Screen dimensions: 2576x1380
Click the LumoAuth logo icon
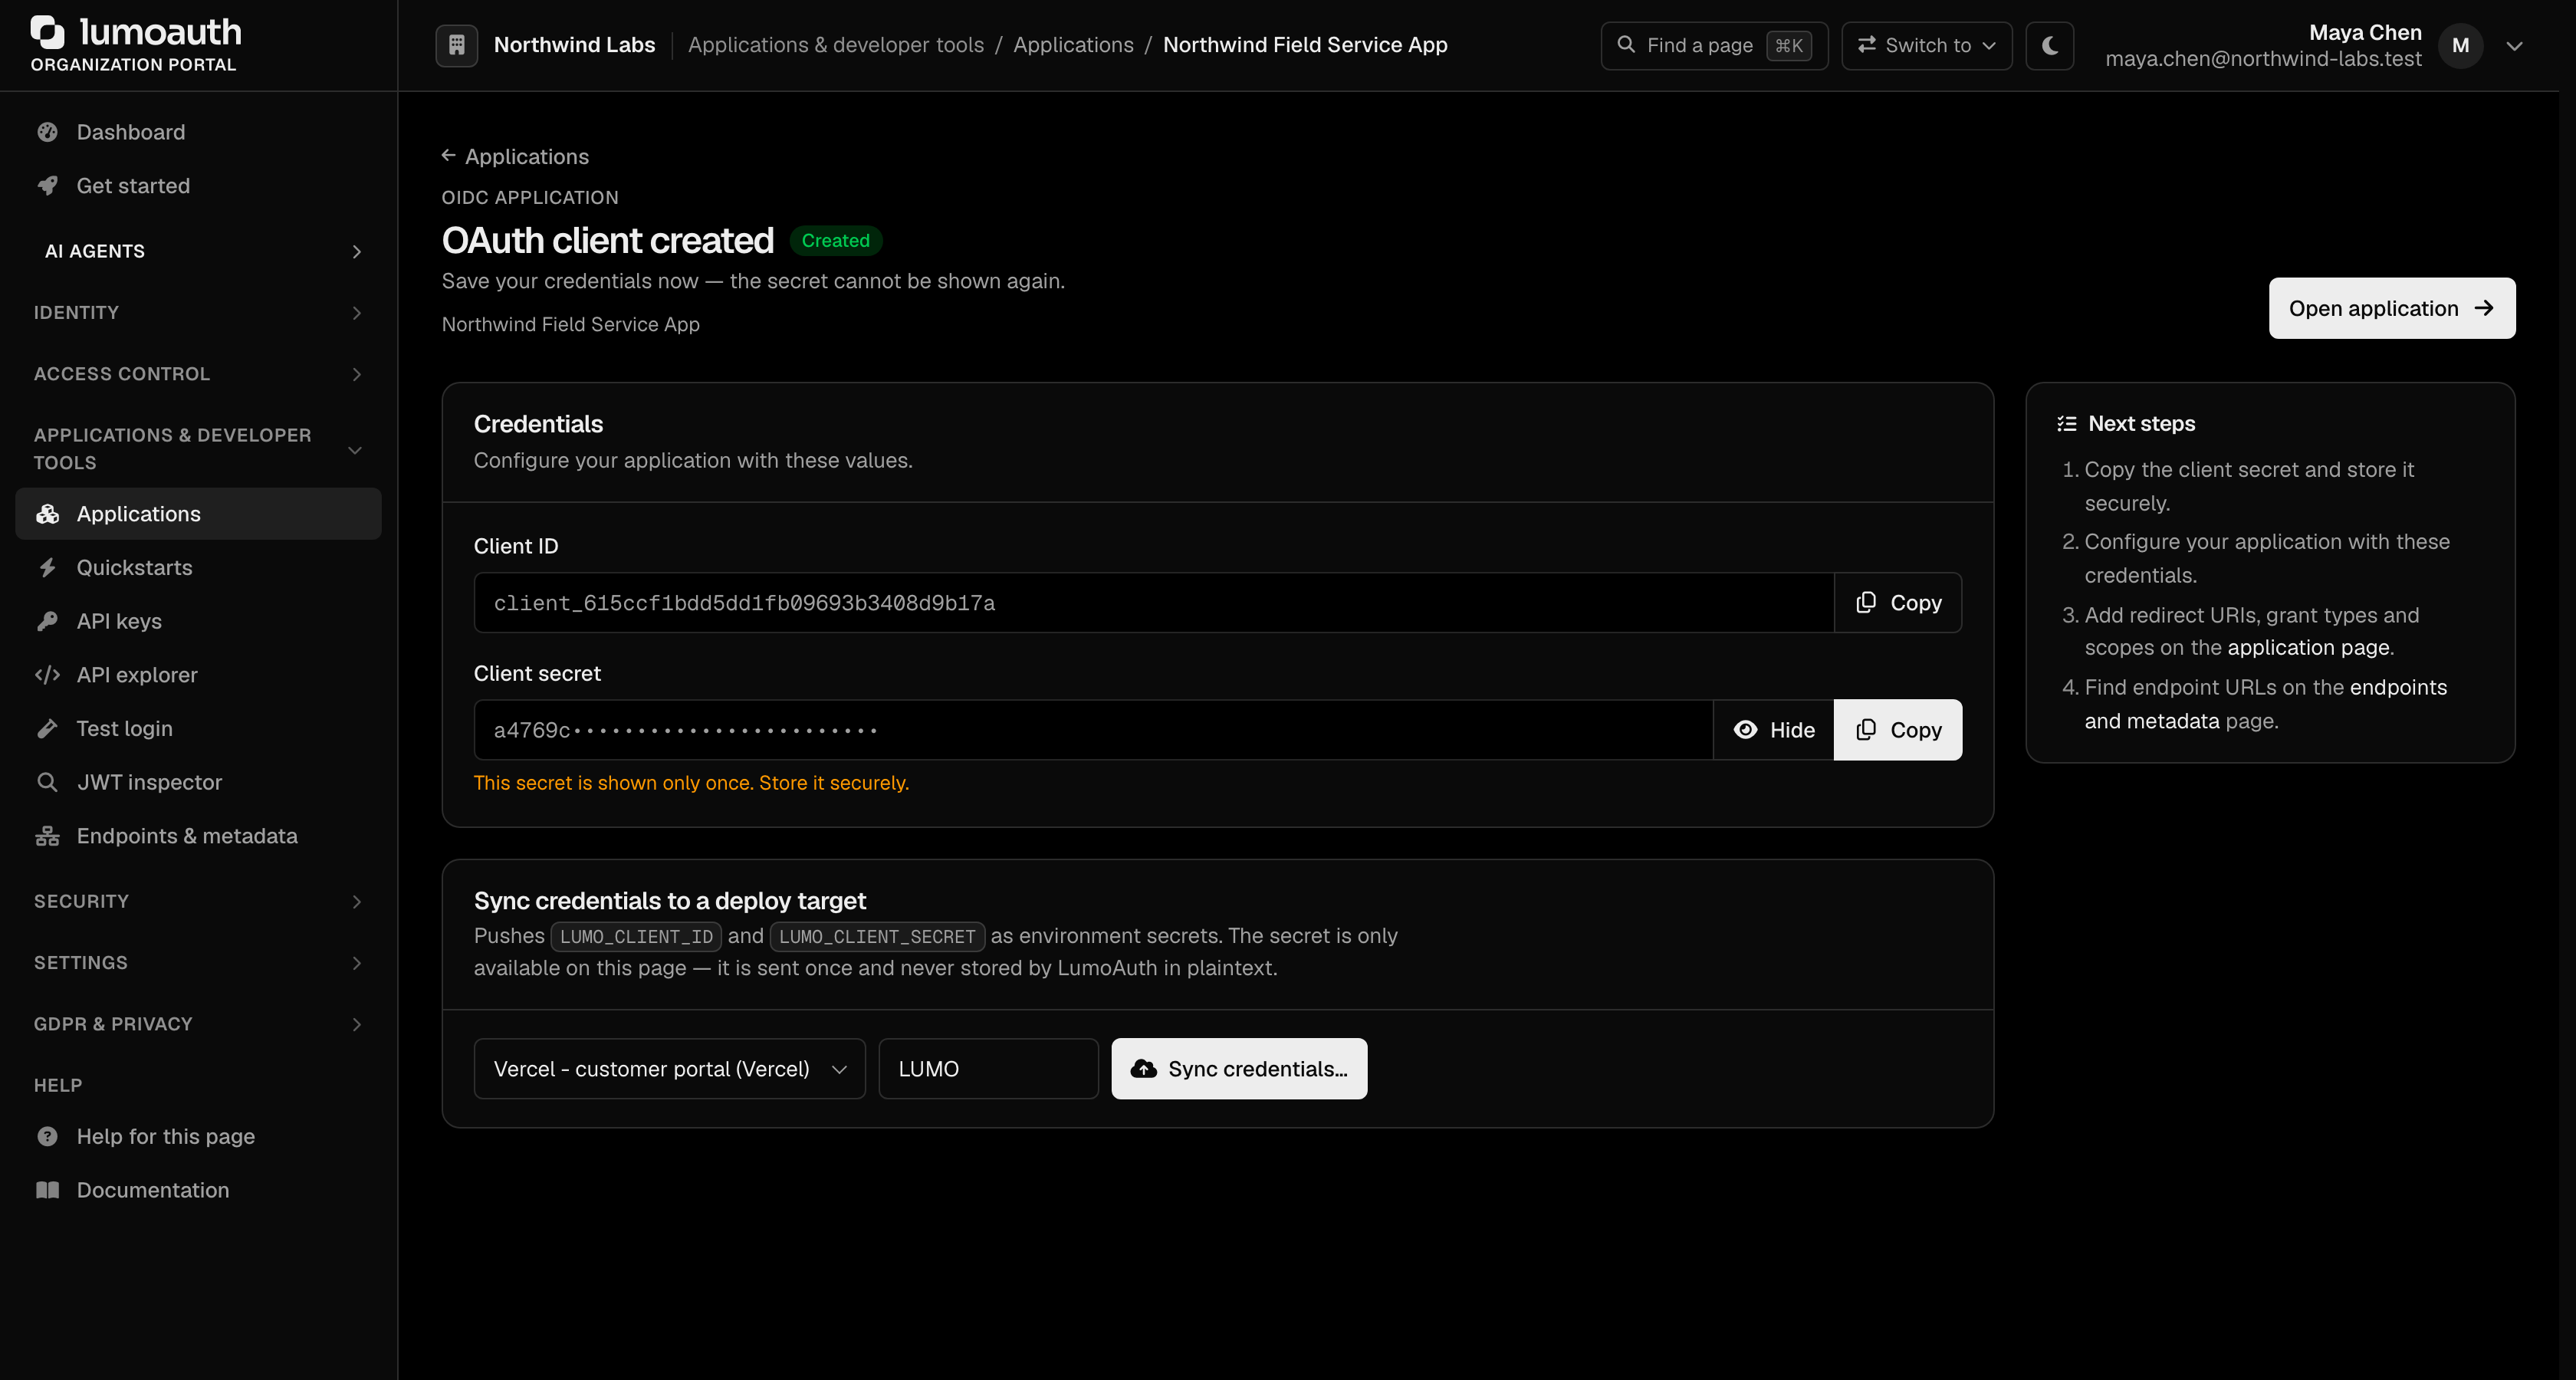pos(47,32)
